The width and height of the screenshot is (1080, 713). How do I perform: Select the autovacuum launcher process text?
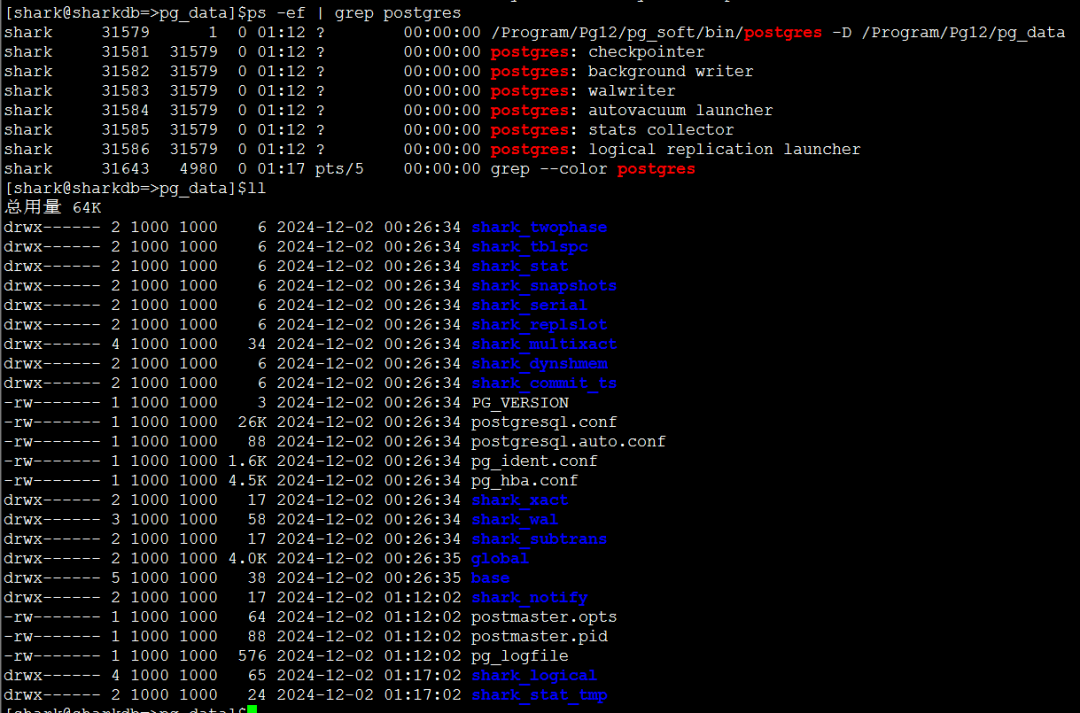(680, 110)
